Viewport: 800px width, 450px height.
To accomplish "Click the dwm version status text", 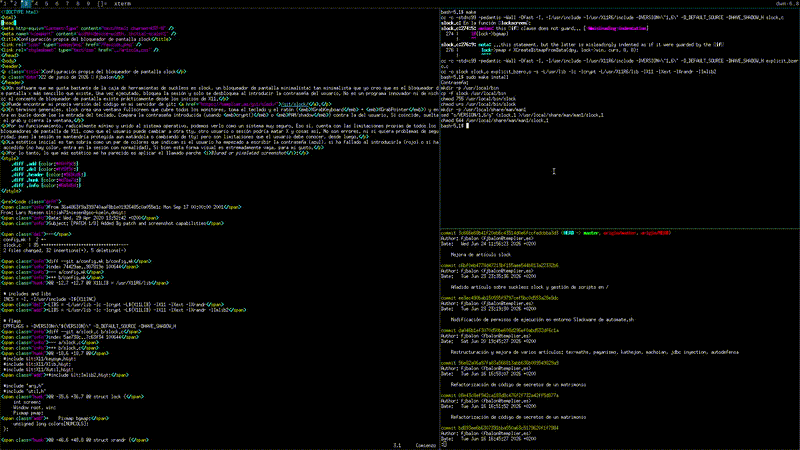I will point(787,3).
